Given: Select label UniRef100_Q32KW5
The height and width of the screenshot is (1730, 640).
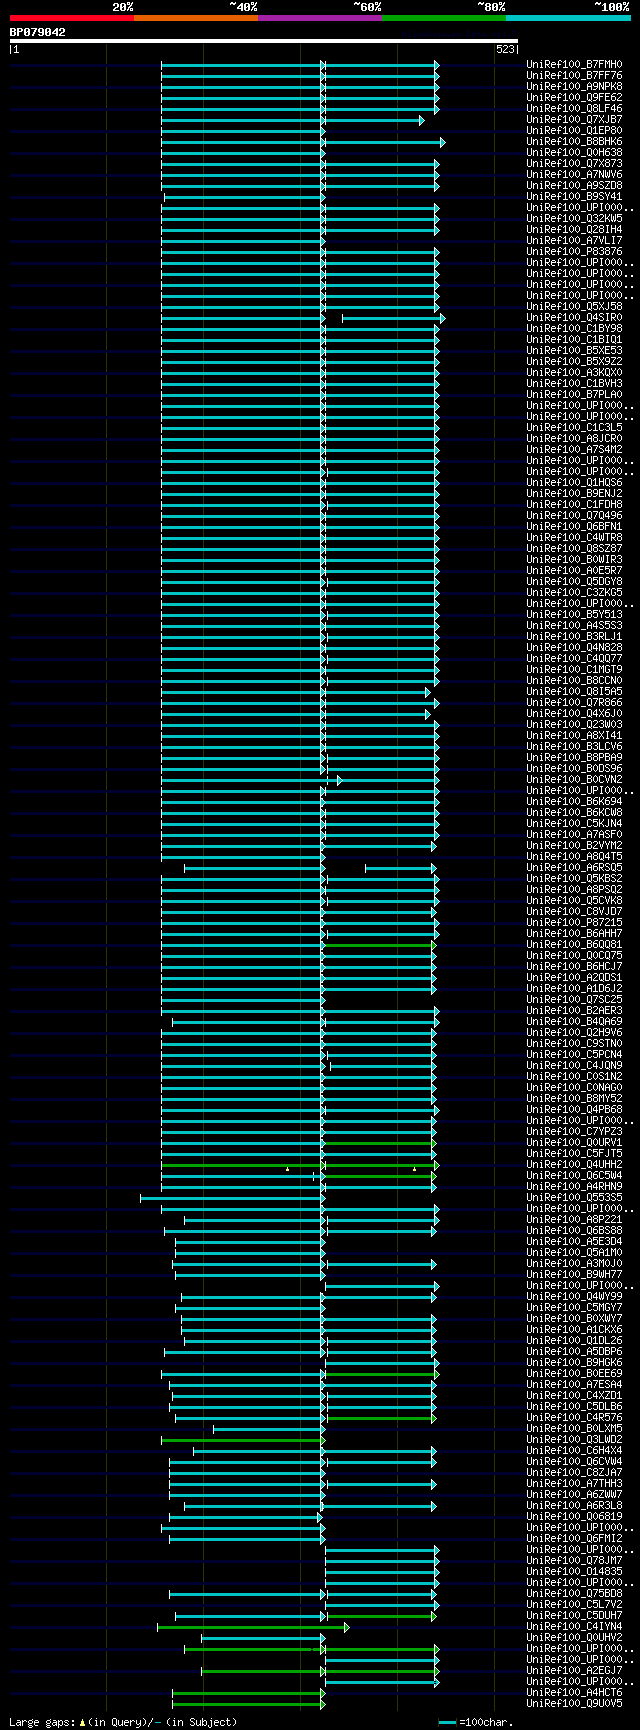Looking at the screenshot, I should click(x=574, y=219).
